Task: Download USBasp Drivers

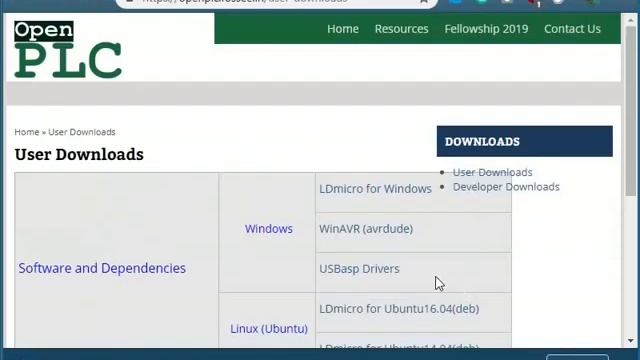Action: pyautogui.click(x=359, y=269)
